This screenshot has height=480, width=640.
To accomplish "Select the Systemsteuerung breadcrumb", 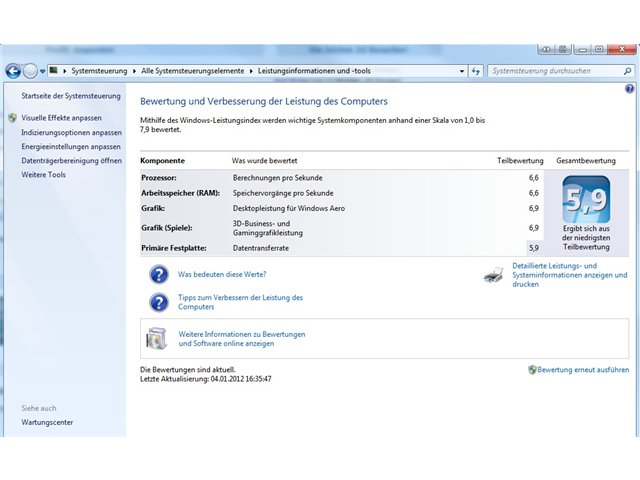I will point(99,71).
